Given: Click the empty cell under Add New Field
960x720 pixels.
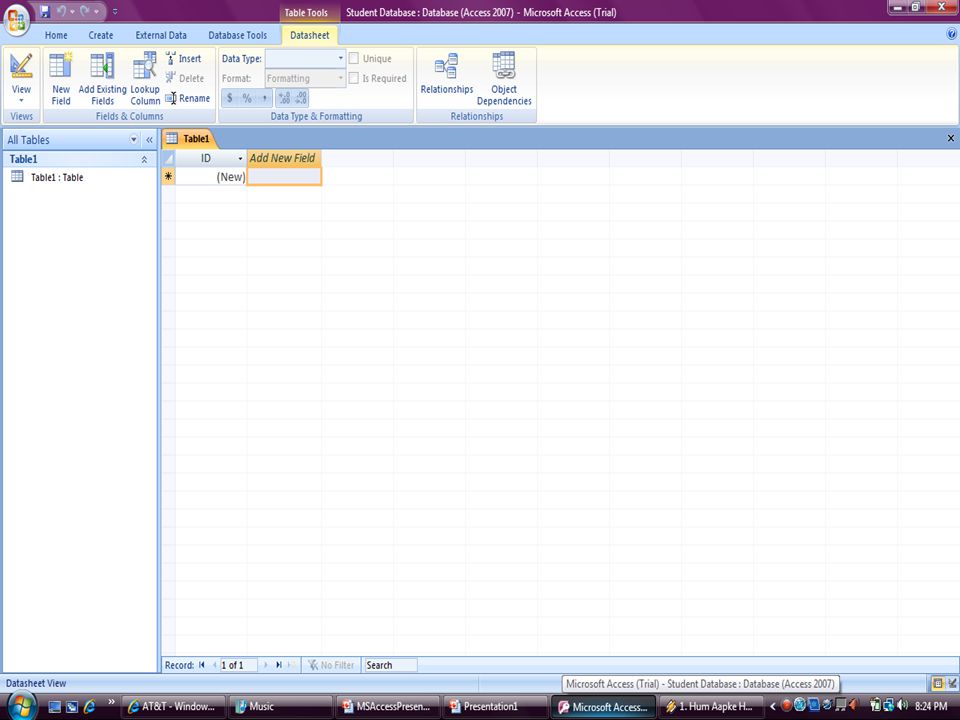Looking at the screenshot, I should tap(284, 176).
